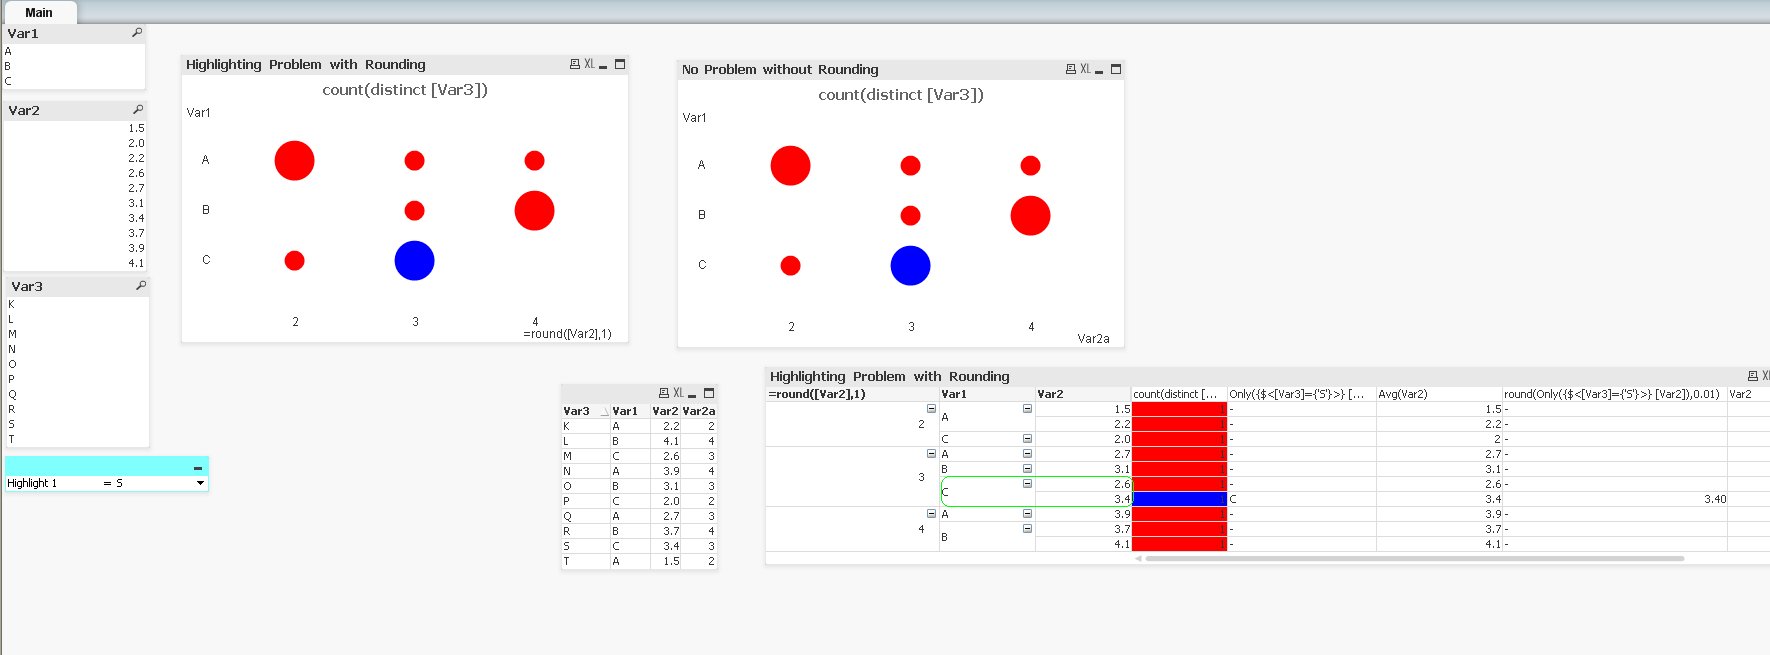Select S in the Var3 list box
The image size is (1770, 655).
pos(77,424)
